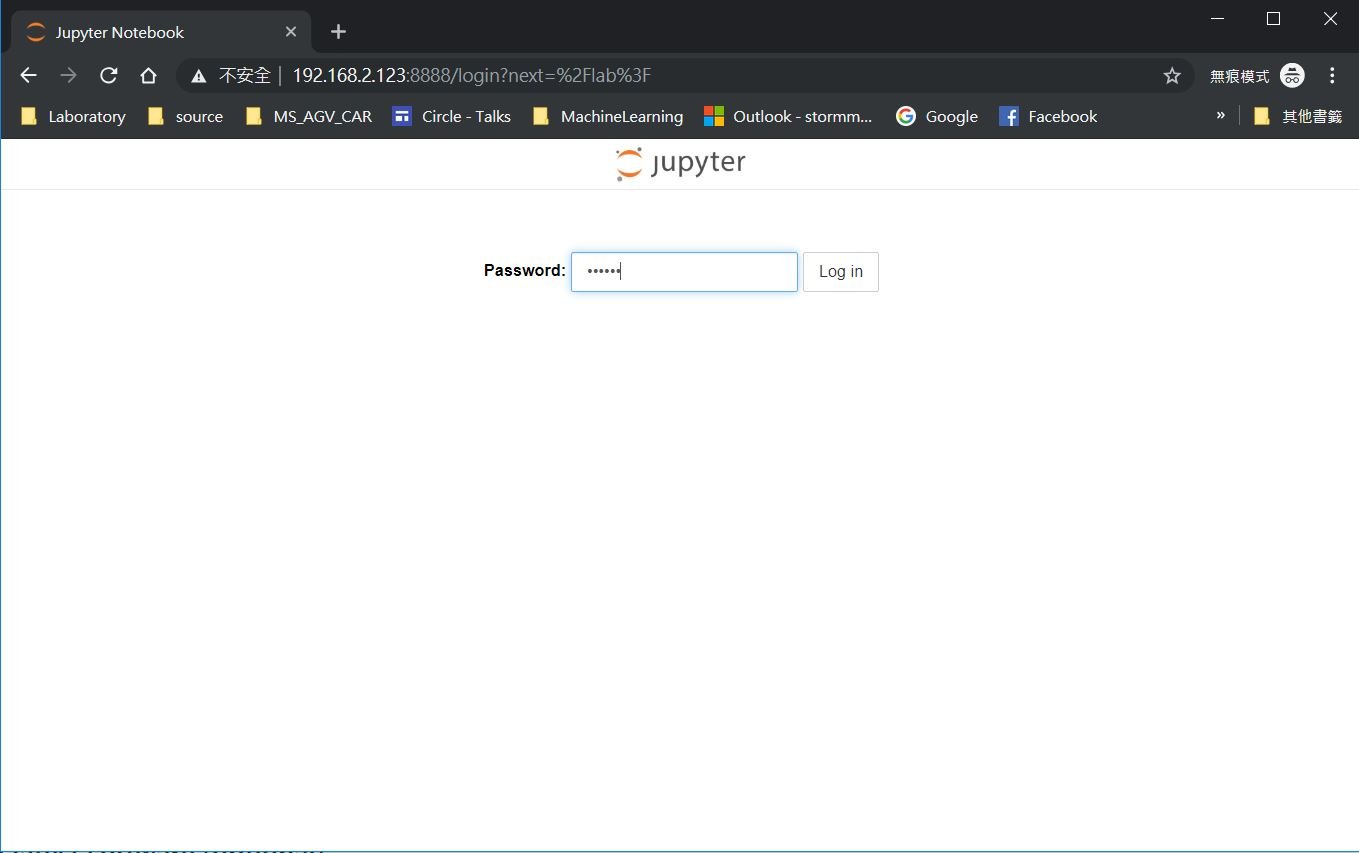This screenshot has width=1359, height=853.
Task: Expand the hidden bookmarks chevron
Action: [1220, 116]
